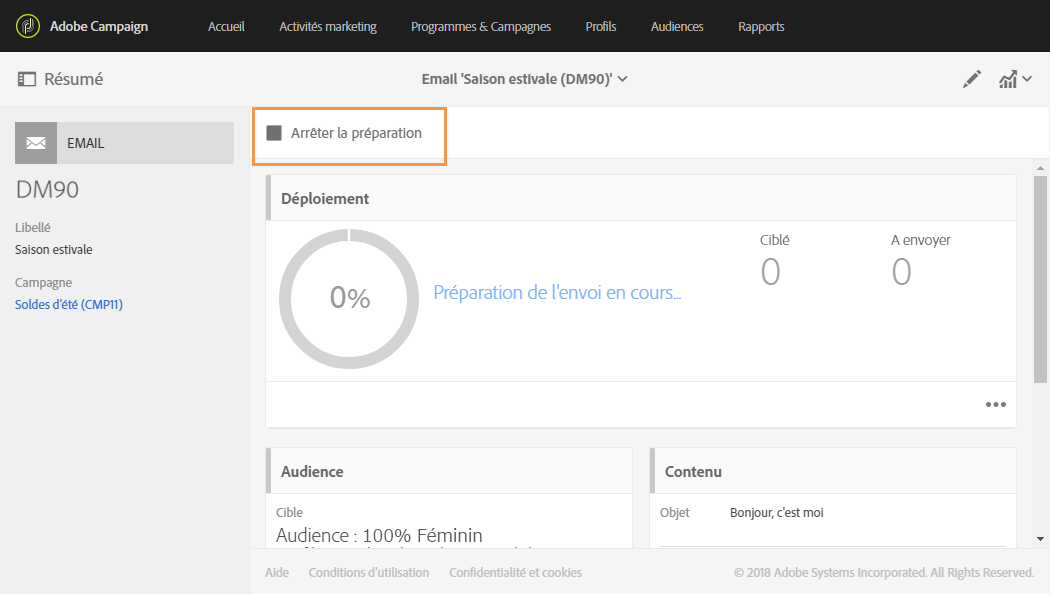Click the Campagne field label
The image size is (1050, 594).
(44, 283)
